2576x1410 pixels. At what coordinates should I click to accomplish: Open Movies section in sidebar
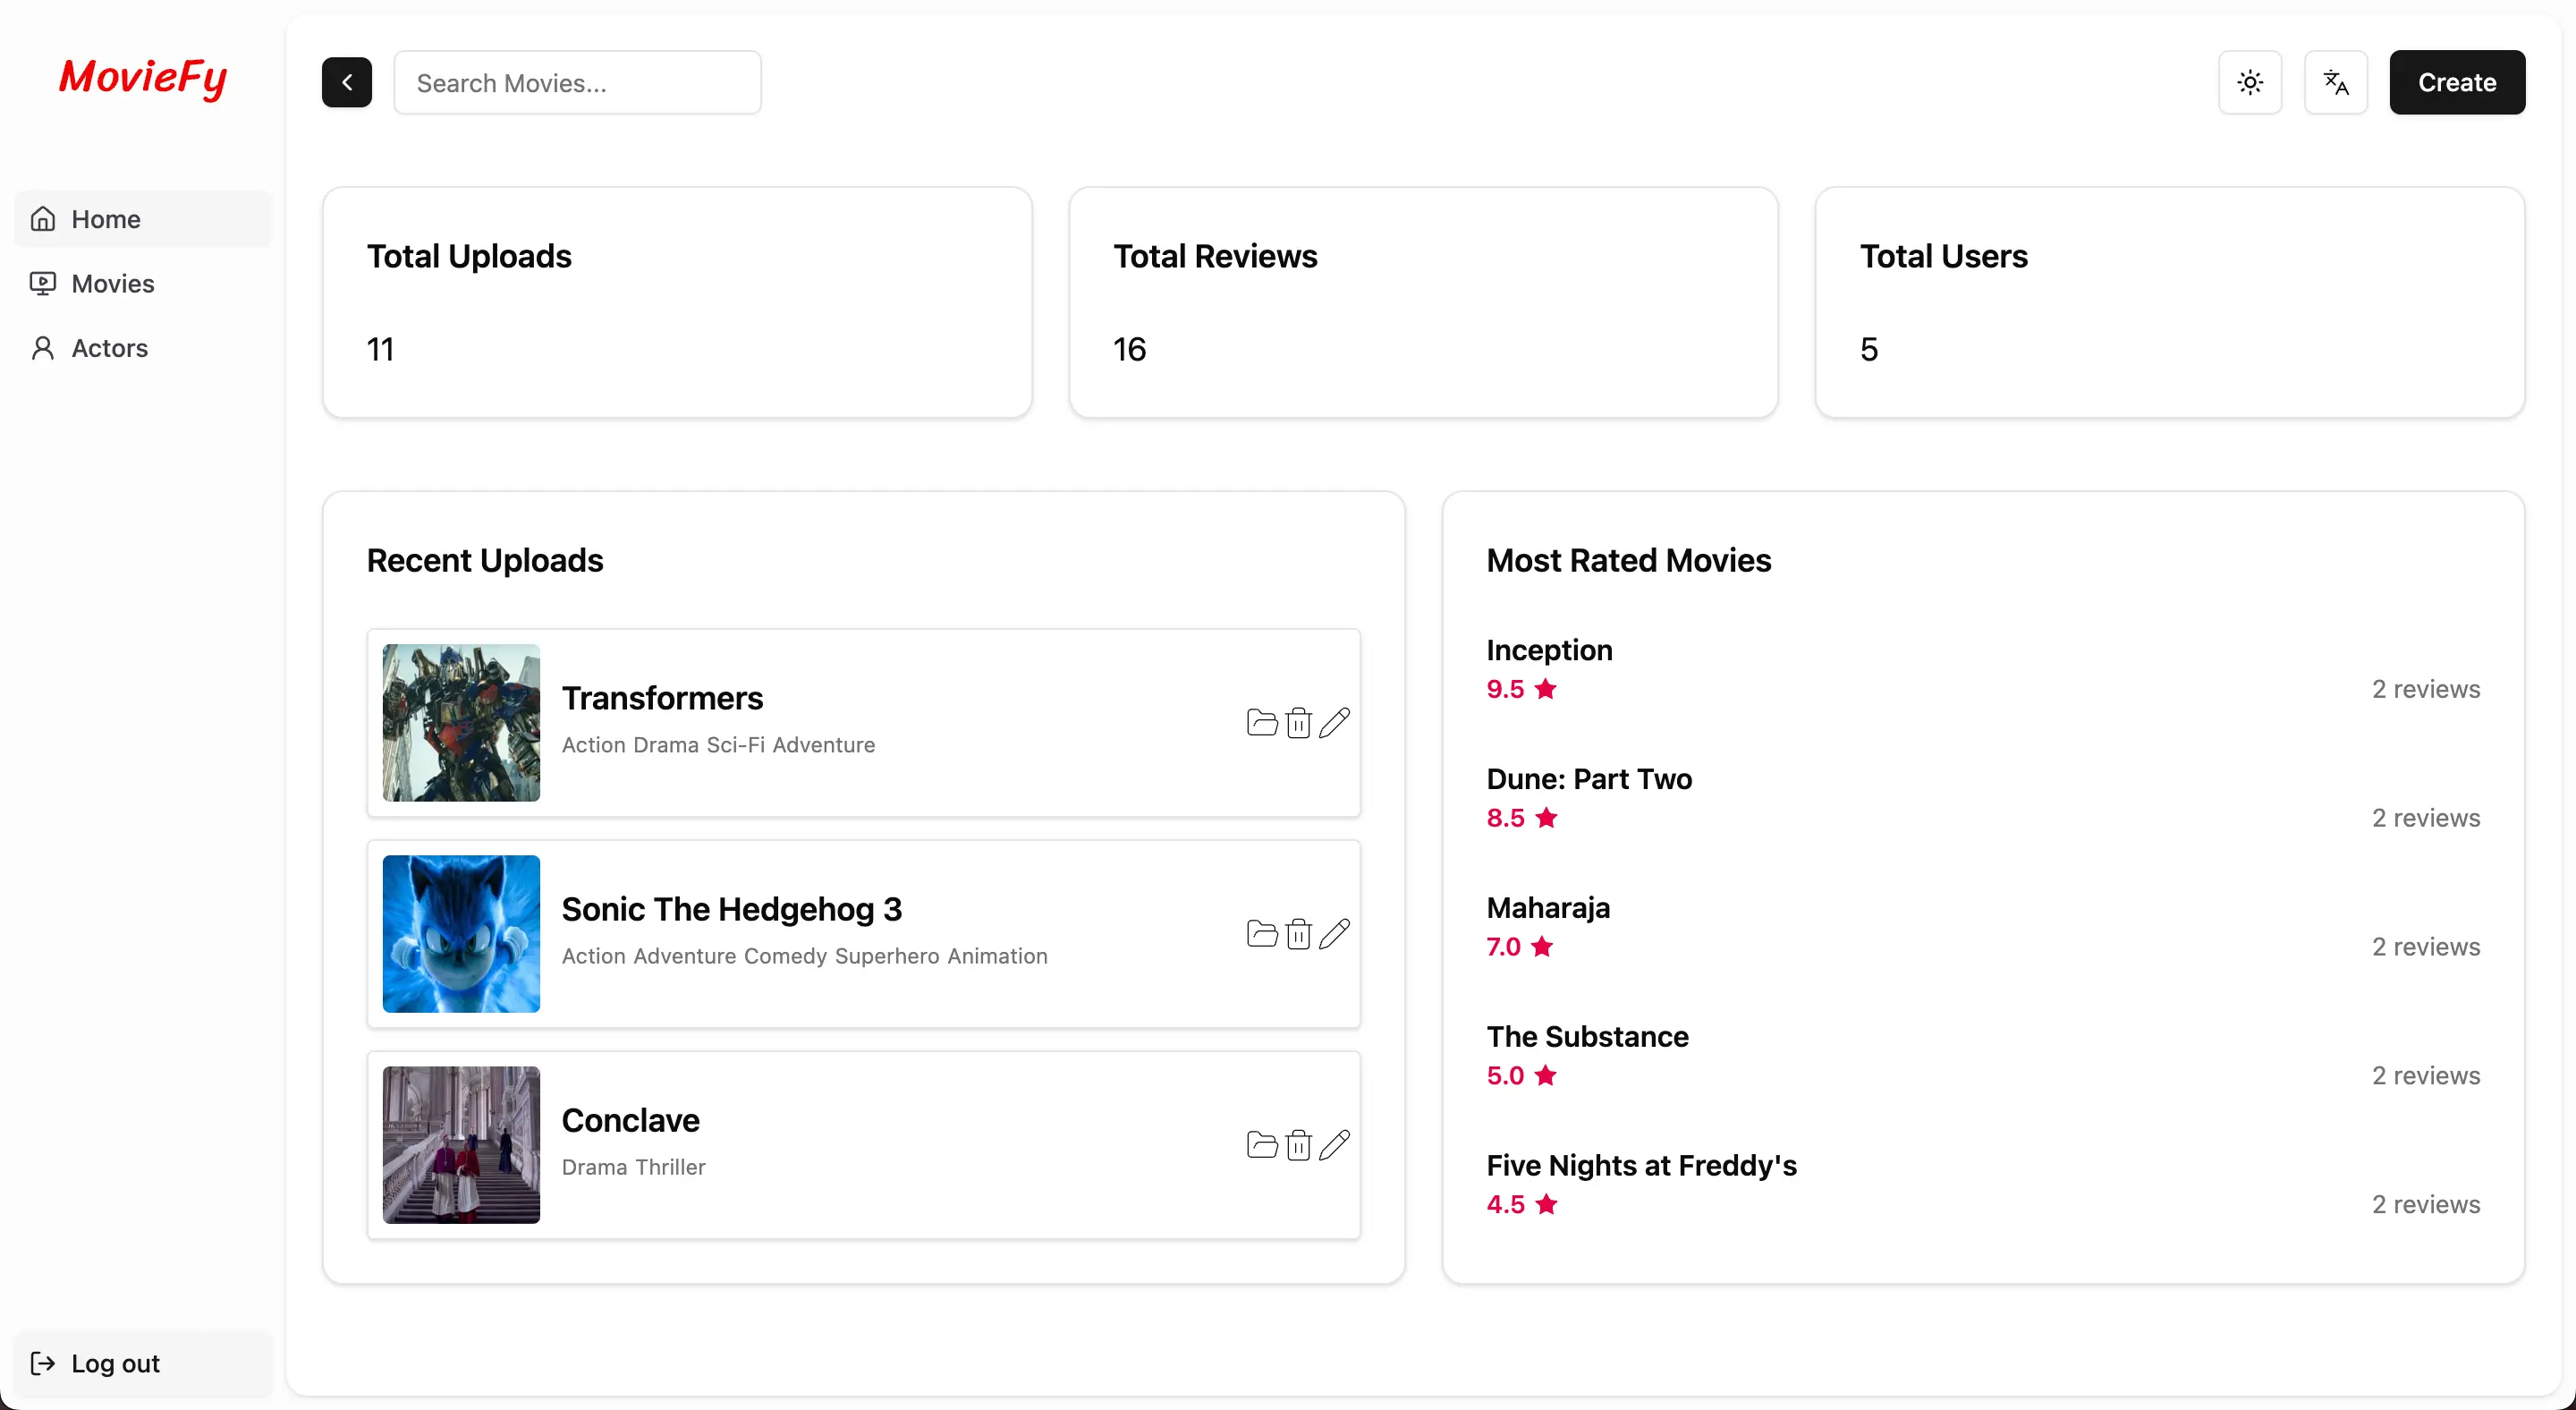[x=112, y=284]
